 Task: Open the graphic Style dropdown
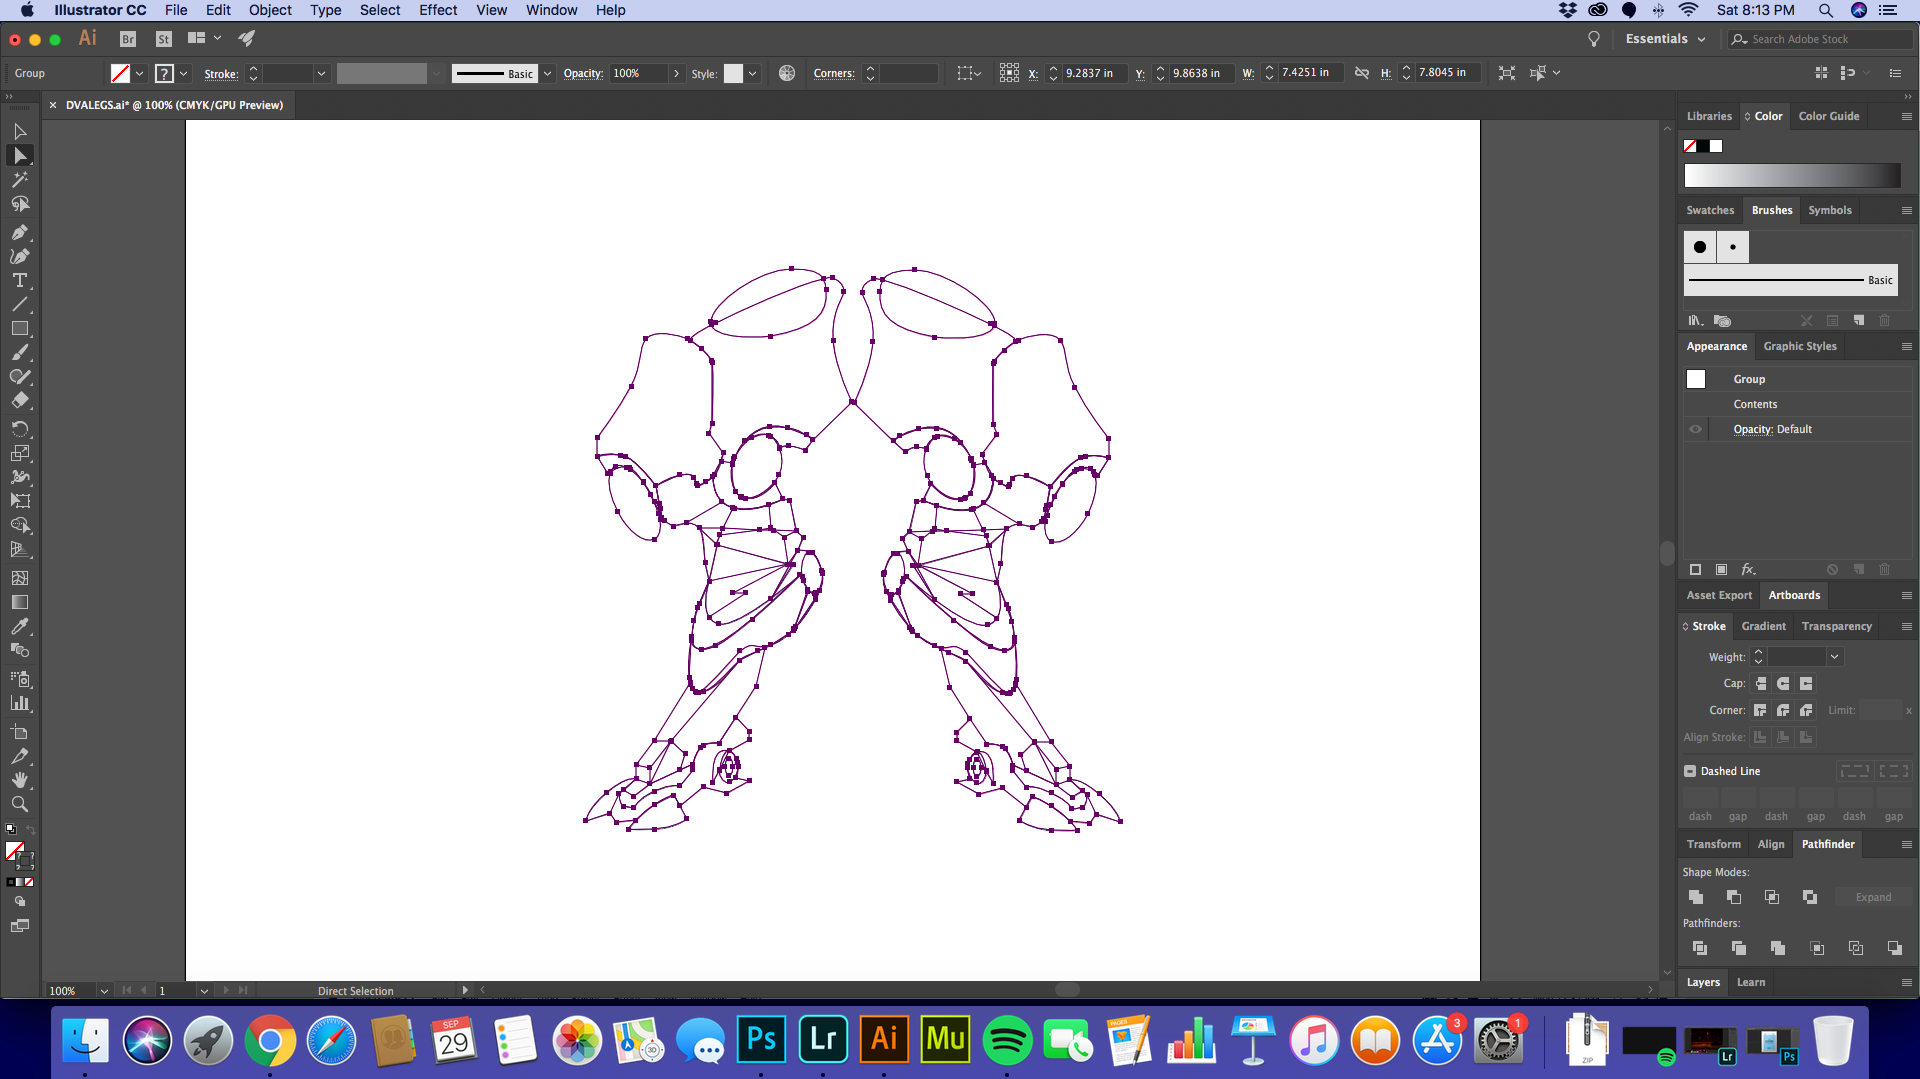click(752, 73)
